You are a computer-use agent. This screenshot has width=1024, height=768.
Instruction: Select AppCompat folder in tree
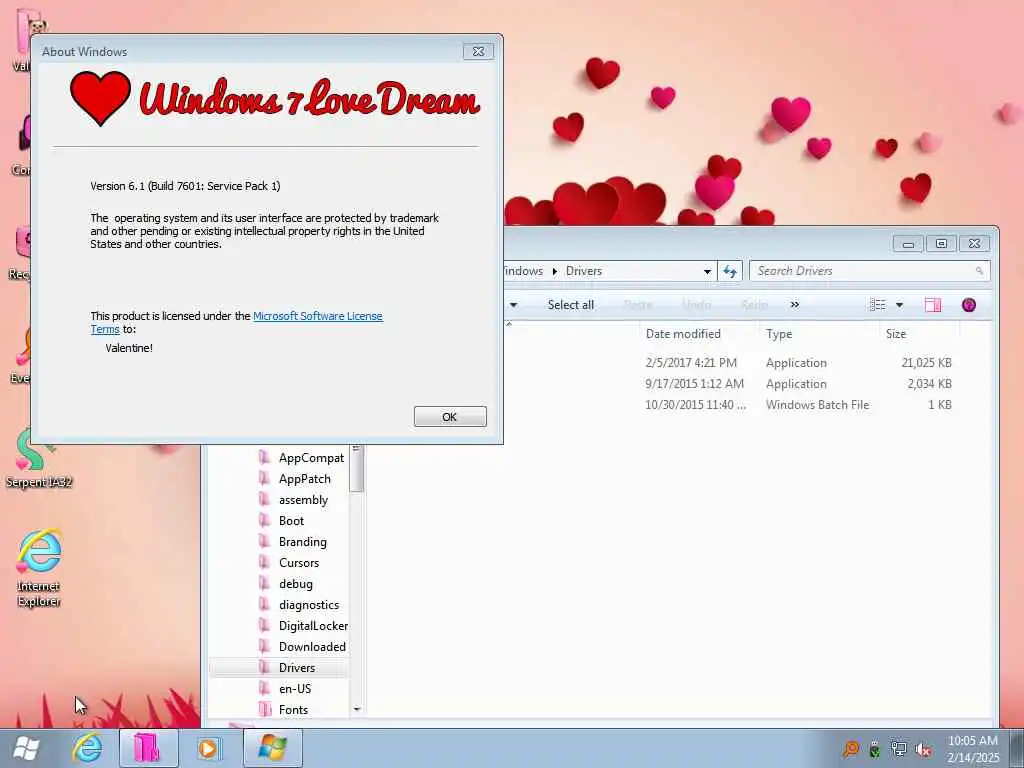click(x=311, y=458)
